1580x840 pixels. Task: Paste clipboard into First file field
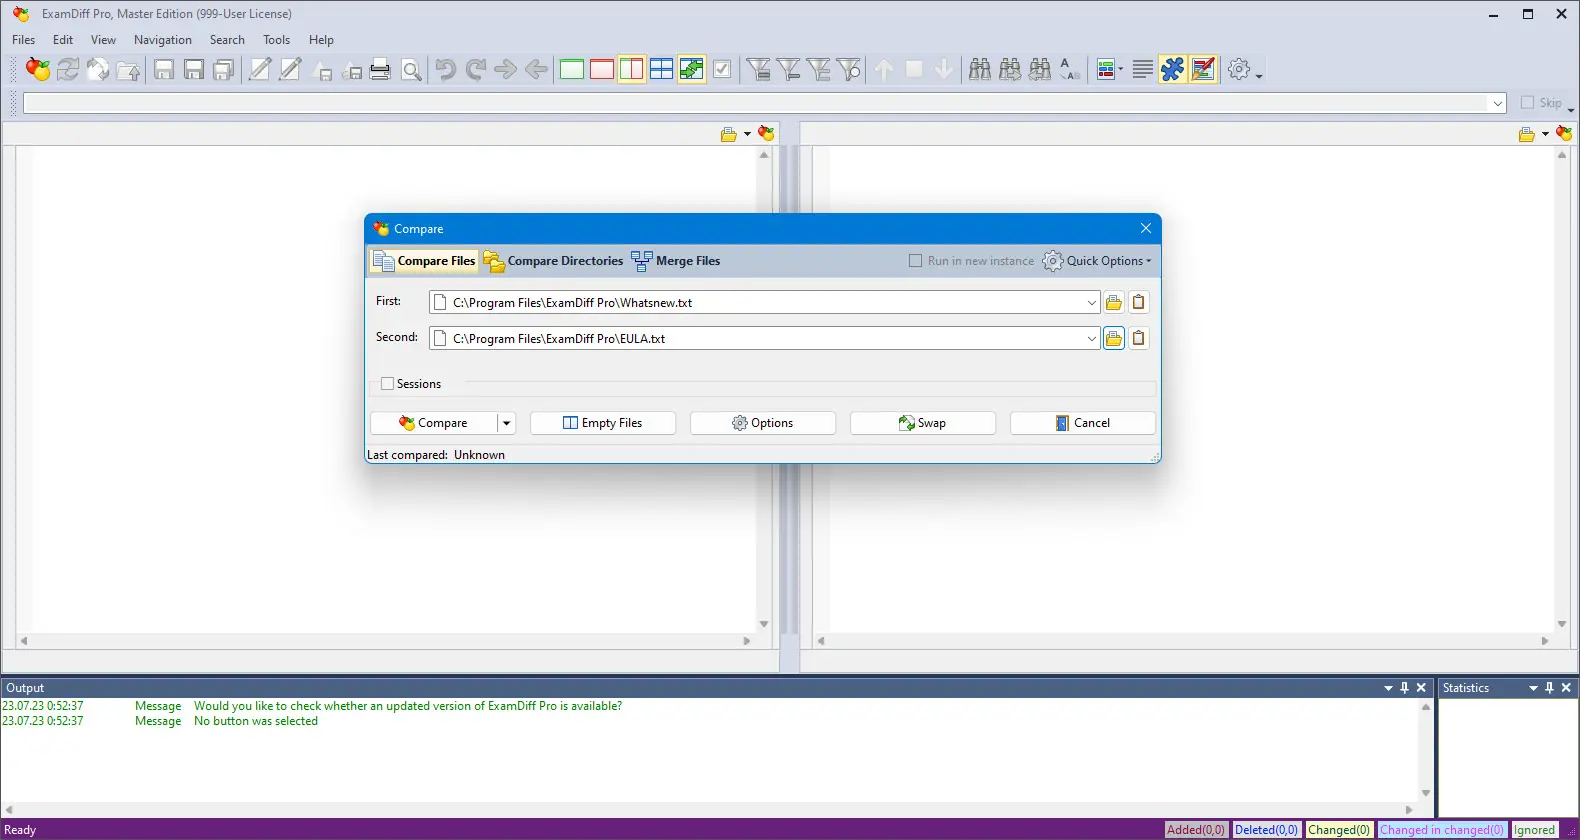(x=1138, y=302)
